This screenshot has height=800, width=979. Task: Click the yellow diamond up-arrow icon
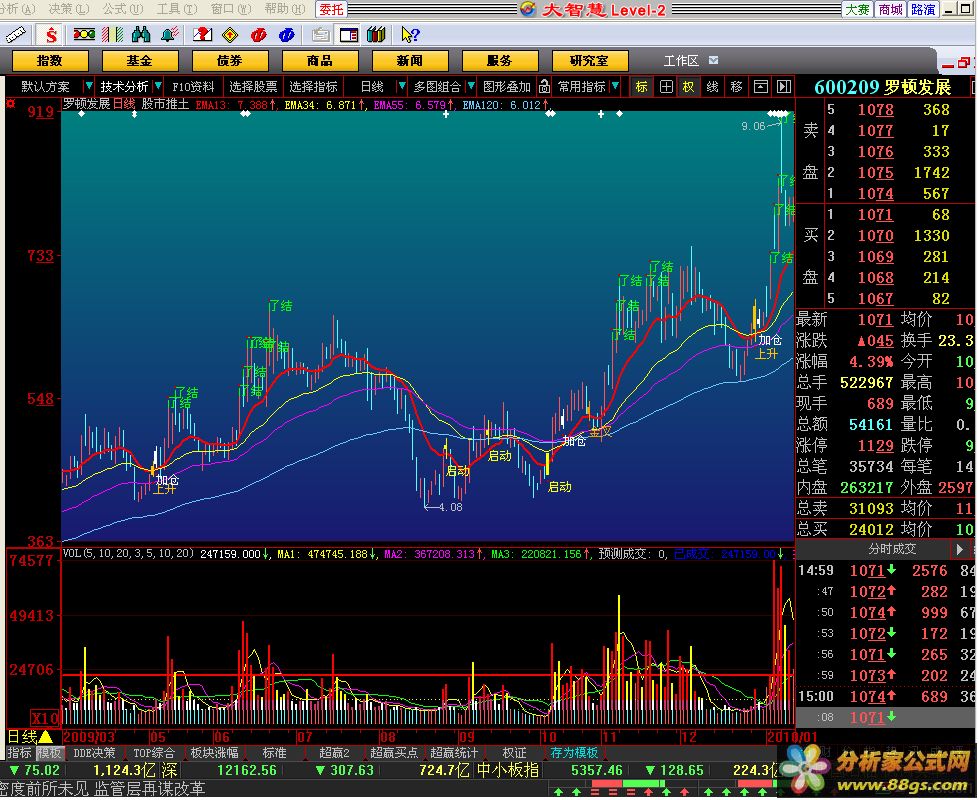[230, 34]
